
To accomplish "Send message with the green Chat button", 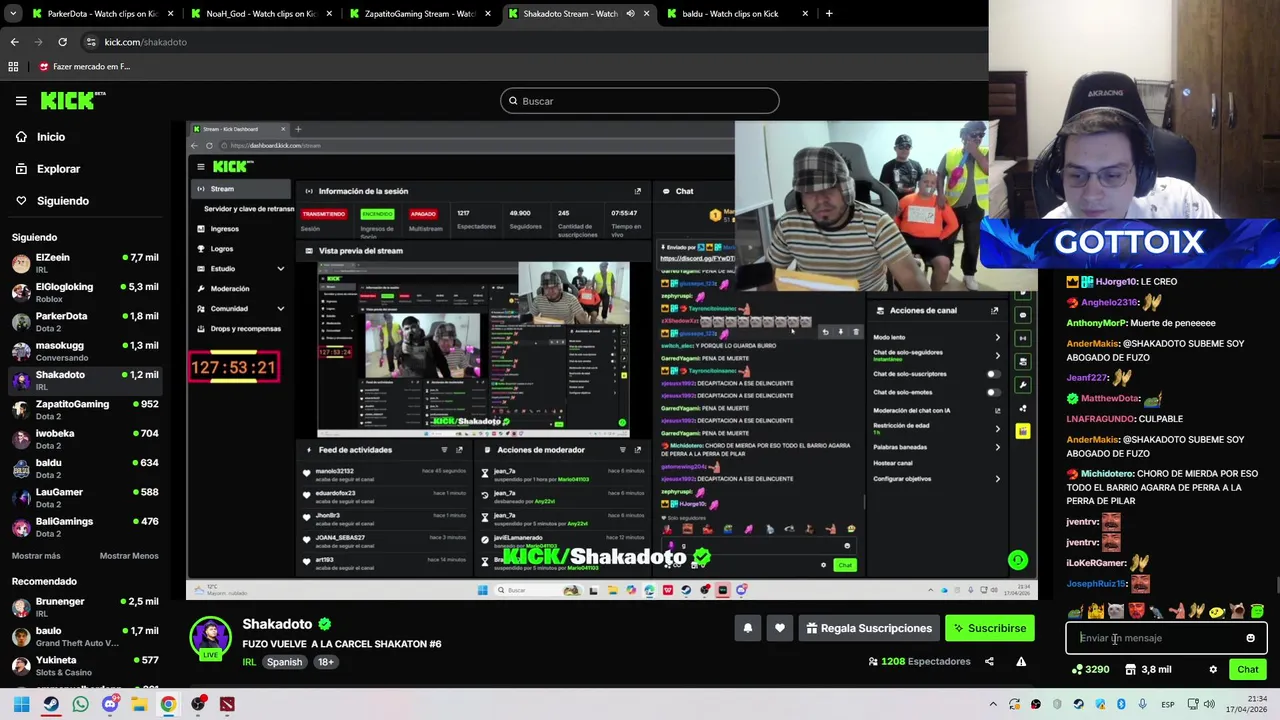I will click(x=1248, y=670).
